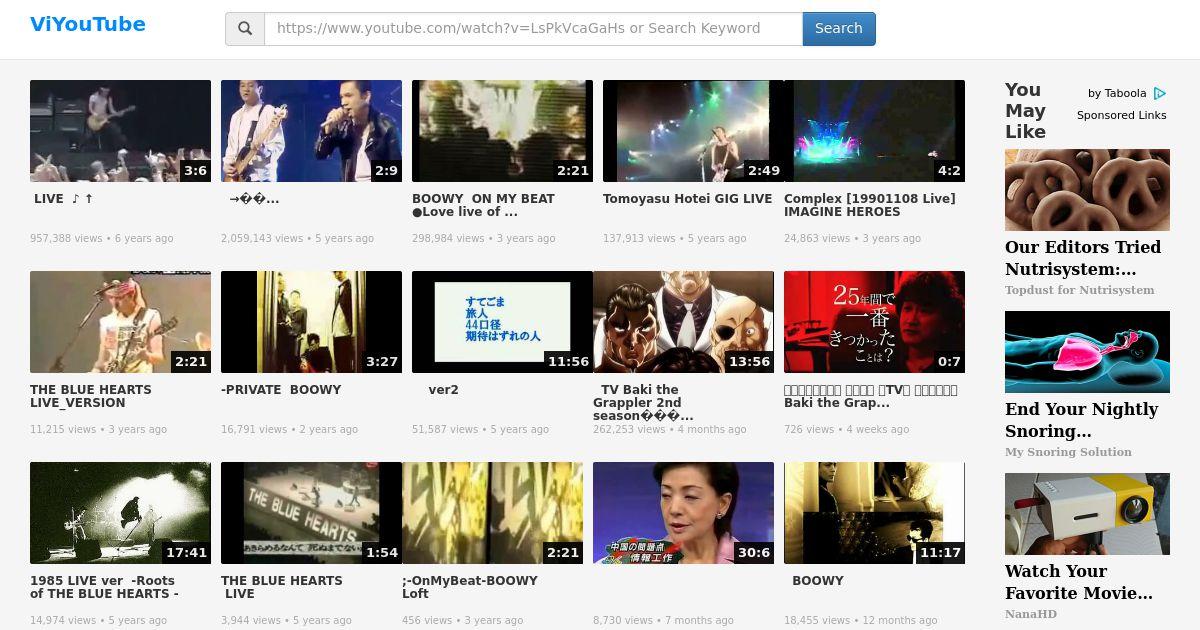
Task: Open the TV Baki the Grappler thumbnail
Action: coord(683,322)
